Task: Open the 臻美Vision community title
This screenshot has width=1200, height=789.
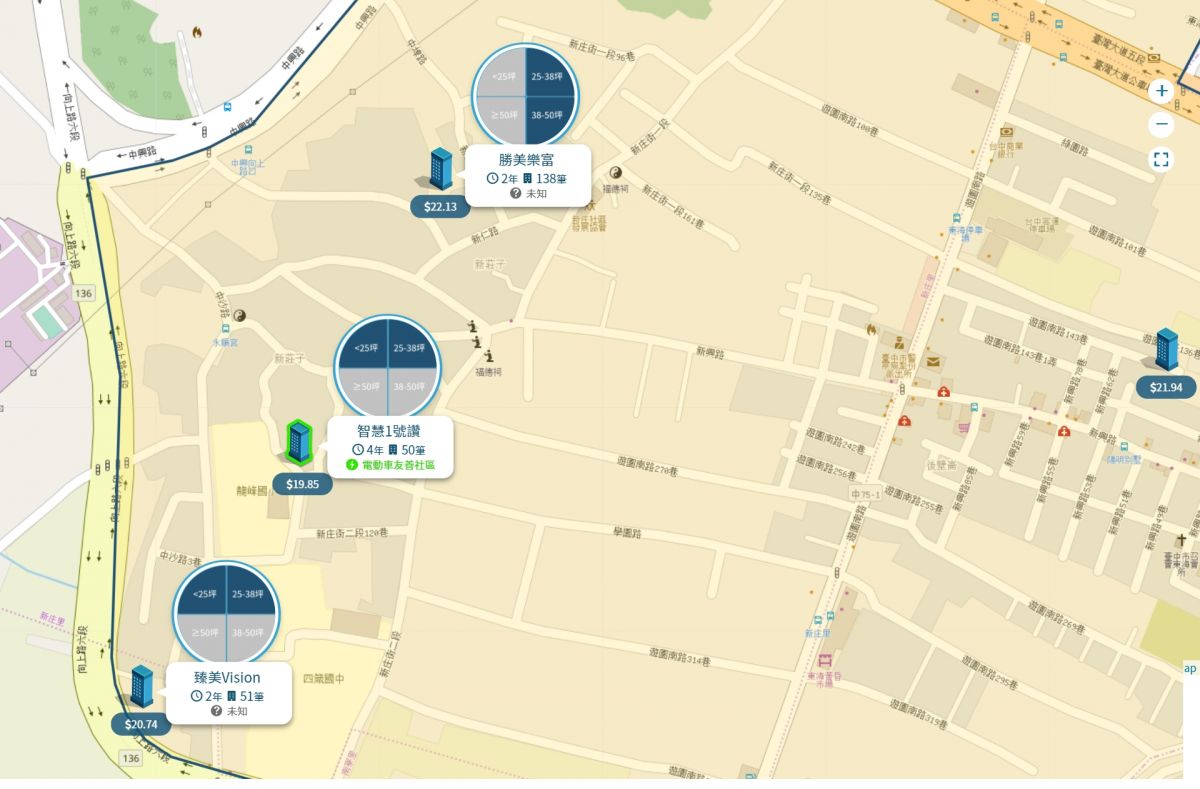Action: coord(227,678)
